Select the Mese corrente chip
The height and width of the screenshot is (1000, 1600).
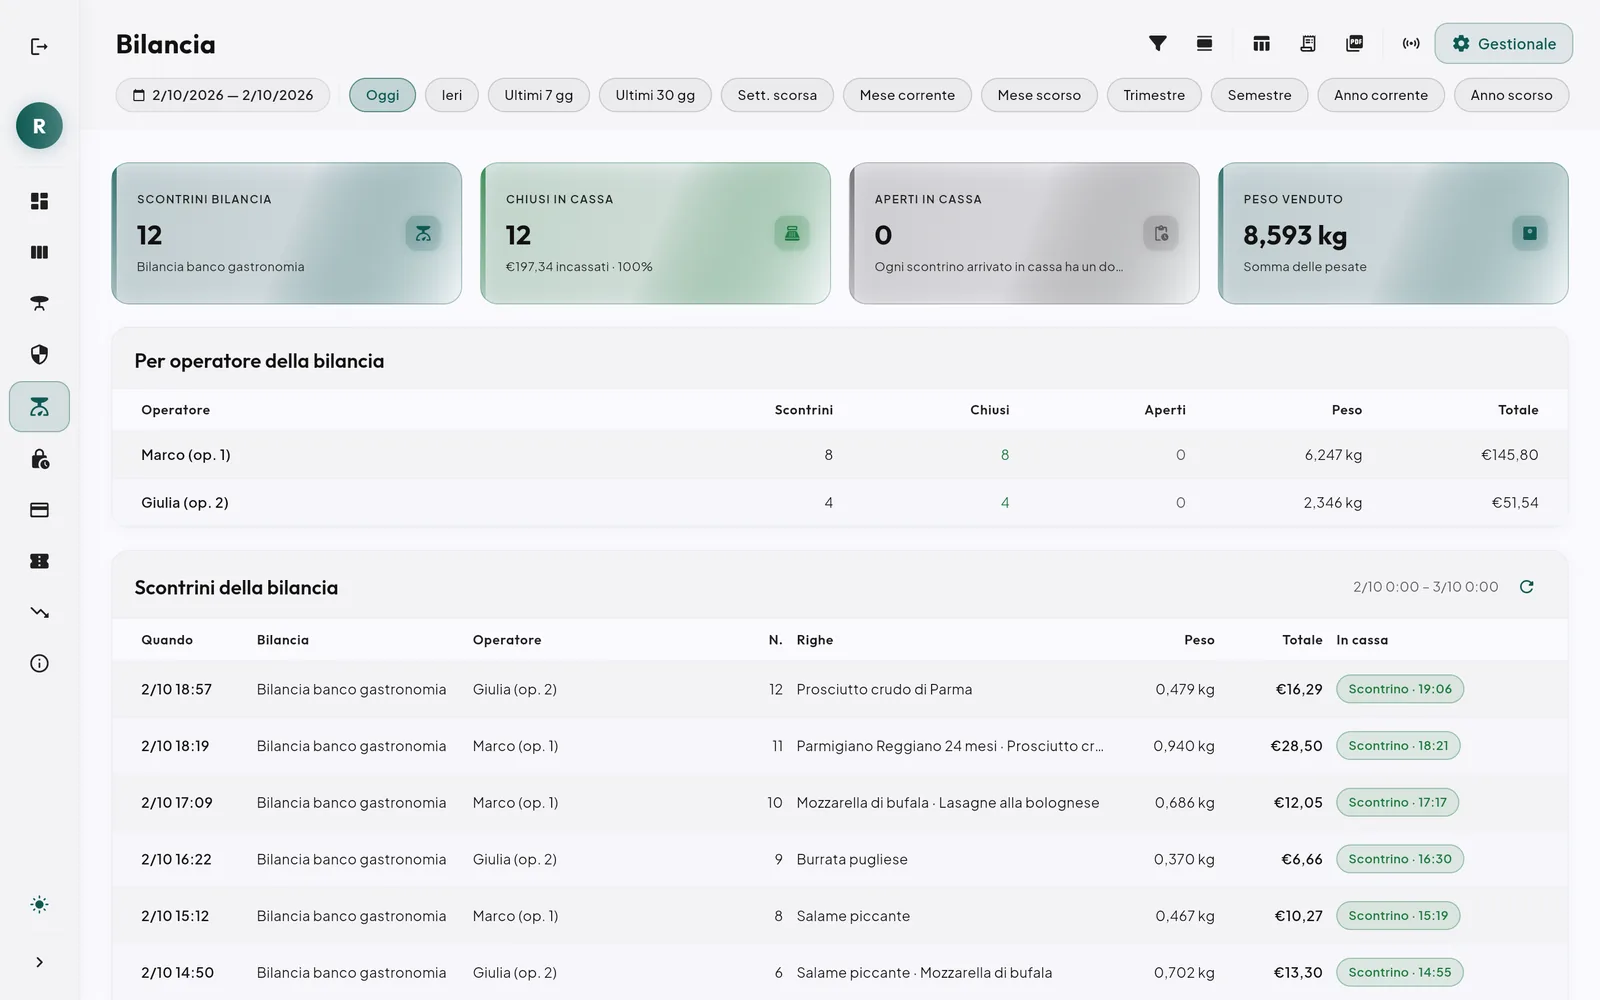tap(907, 95)
